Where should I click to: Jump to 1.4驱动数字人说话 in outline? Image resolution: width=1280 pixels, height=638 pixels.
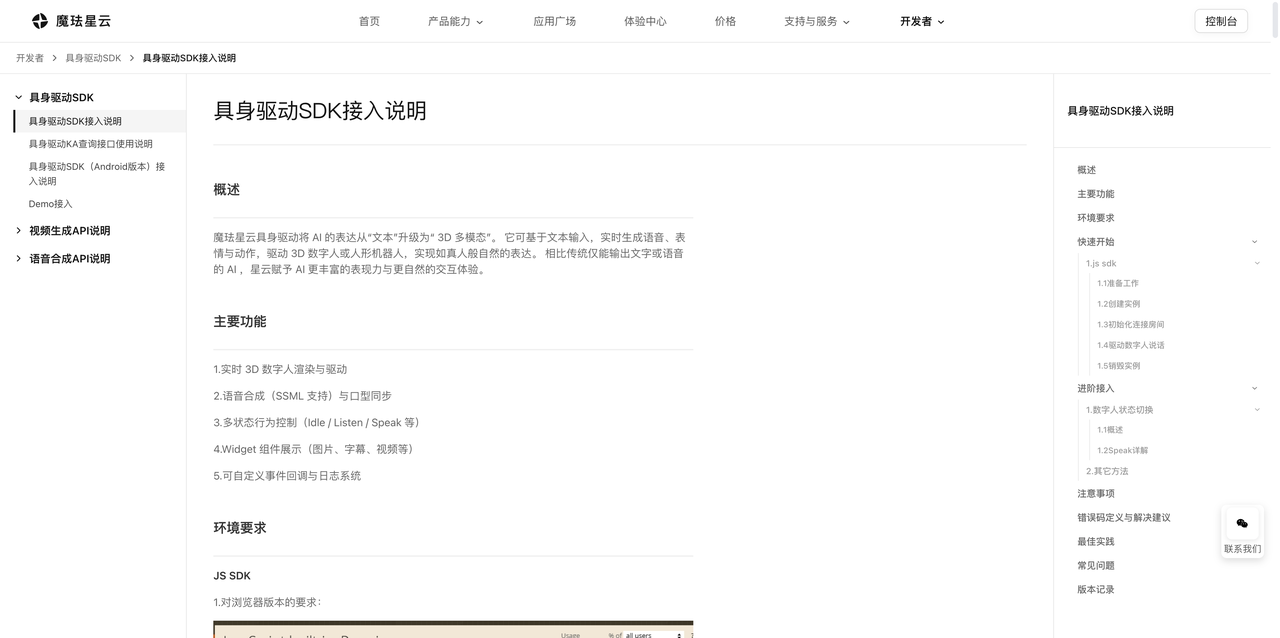coord(1130,345)
